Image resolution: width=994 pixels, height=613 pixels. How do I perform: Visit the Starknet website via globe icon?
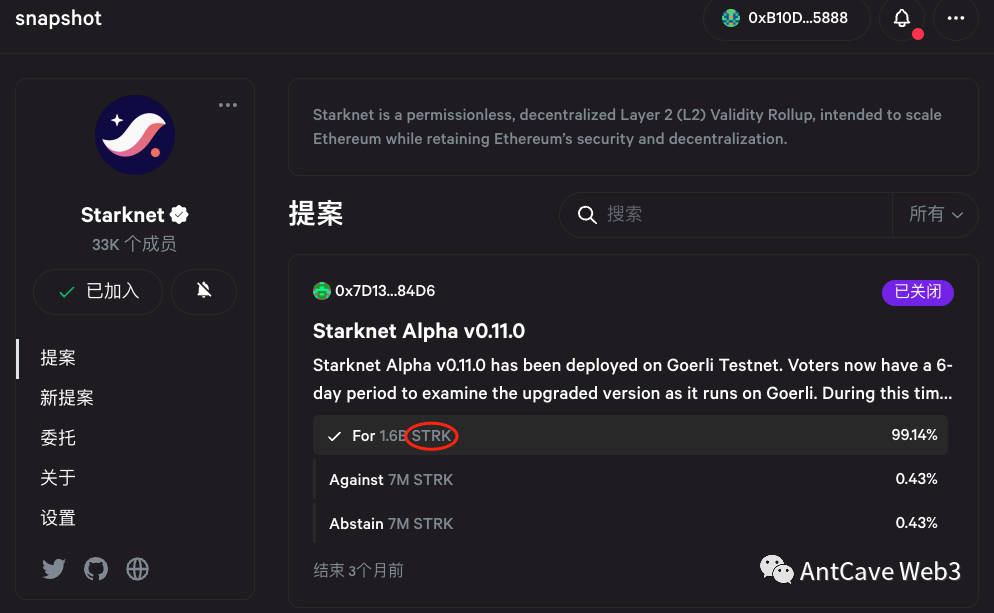tap(137, 568)
